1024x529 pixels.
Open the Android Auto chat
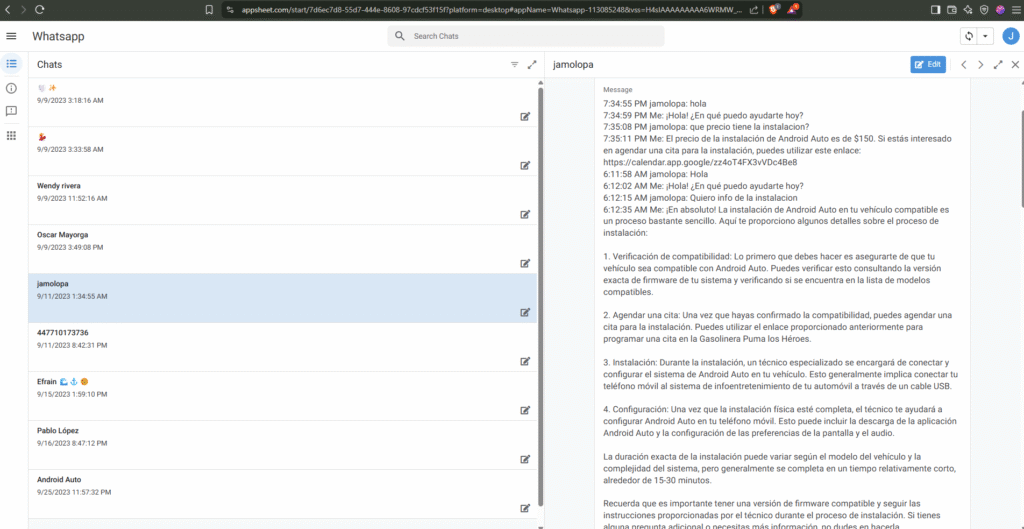(x=282, y=494)
